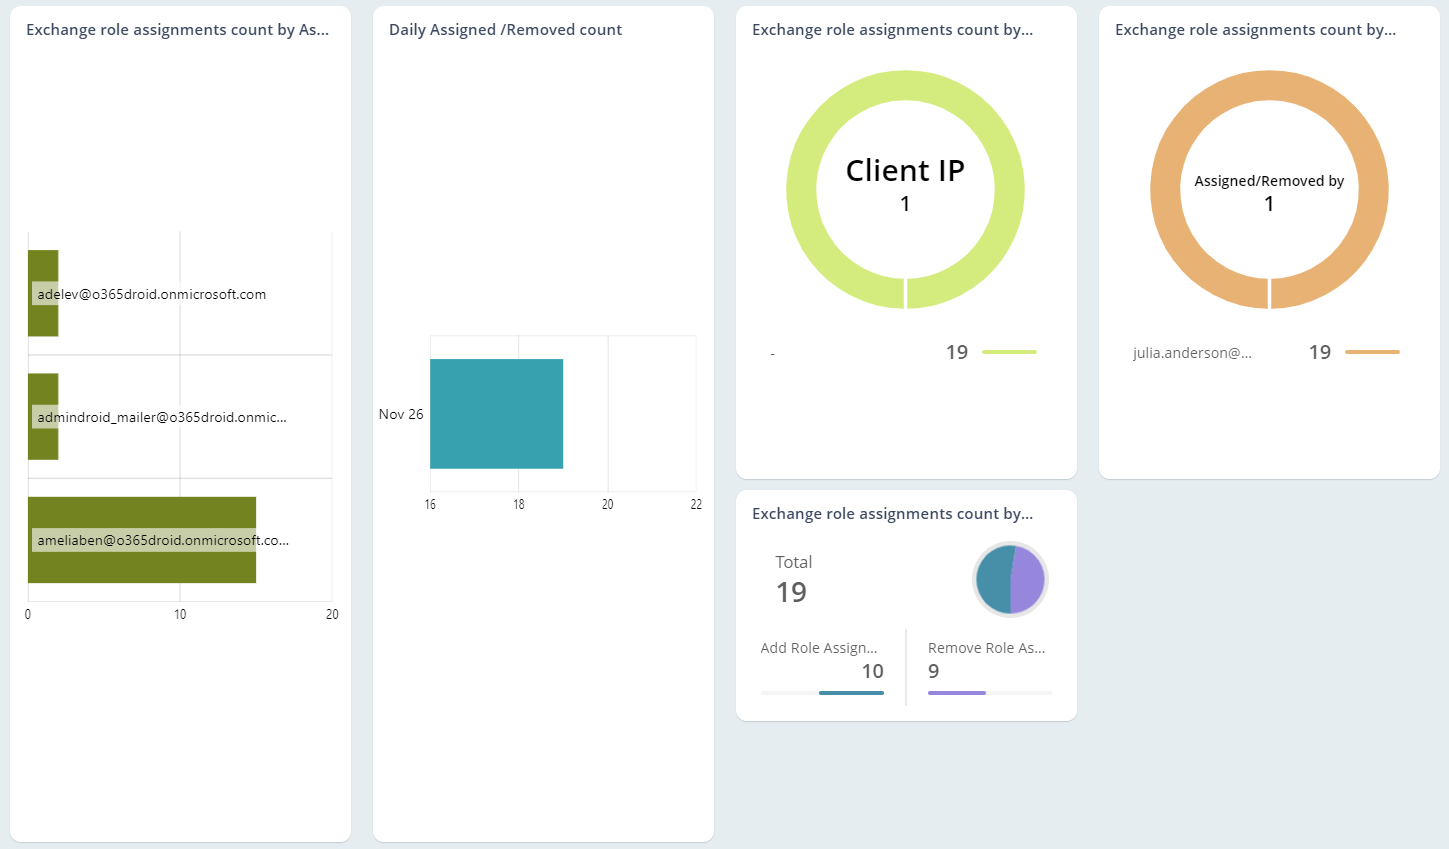Click the teal Add Role progress bar

(x=851, y=692)
